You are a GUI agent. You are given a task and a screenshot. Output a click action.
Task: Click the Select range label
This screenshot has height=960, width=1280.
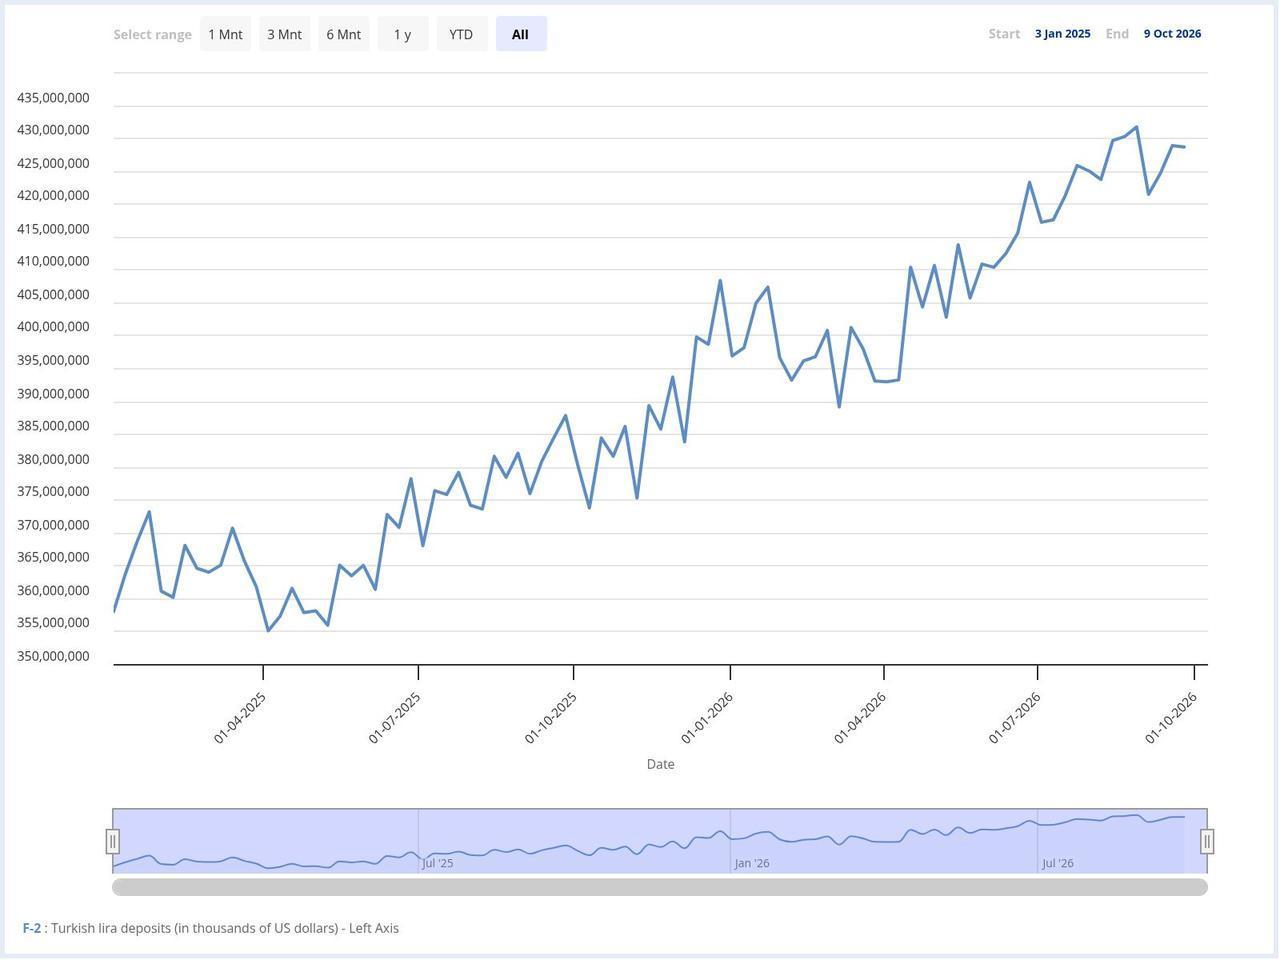click(153, 34)
